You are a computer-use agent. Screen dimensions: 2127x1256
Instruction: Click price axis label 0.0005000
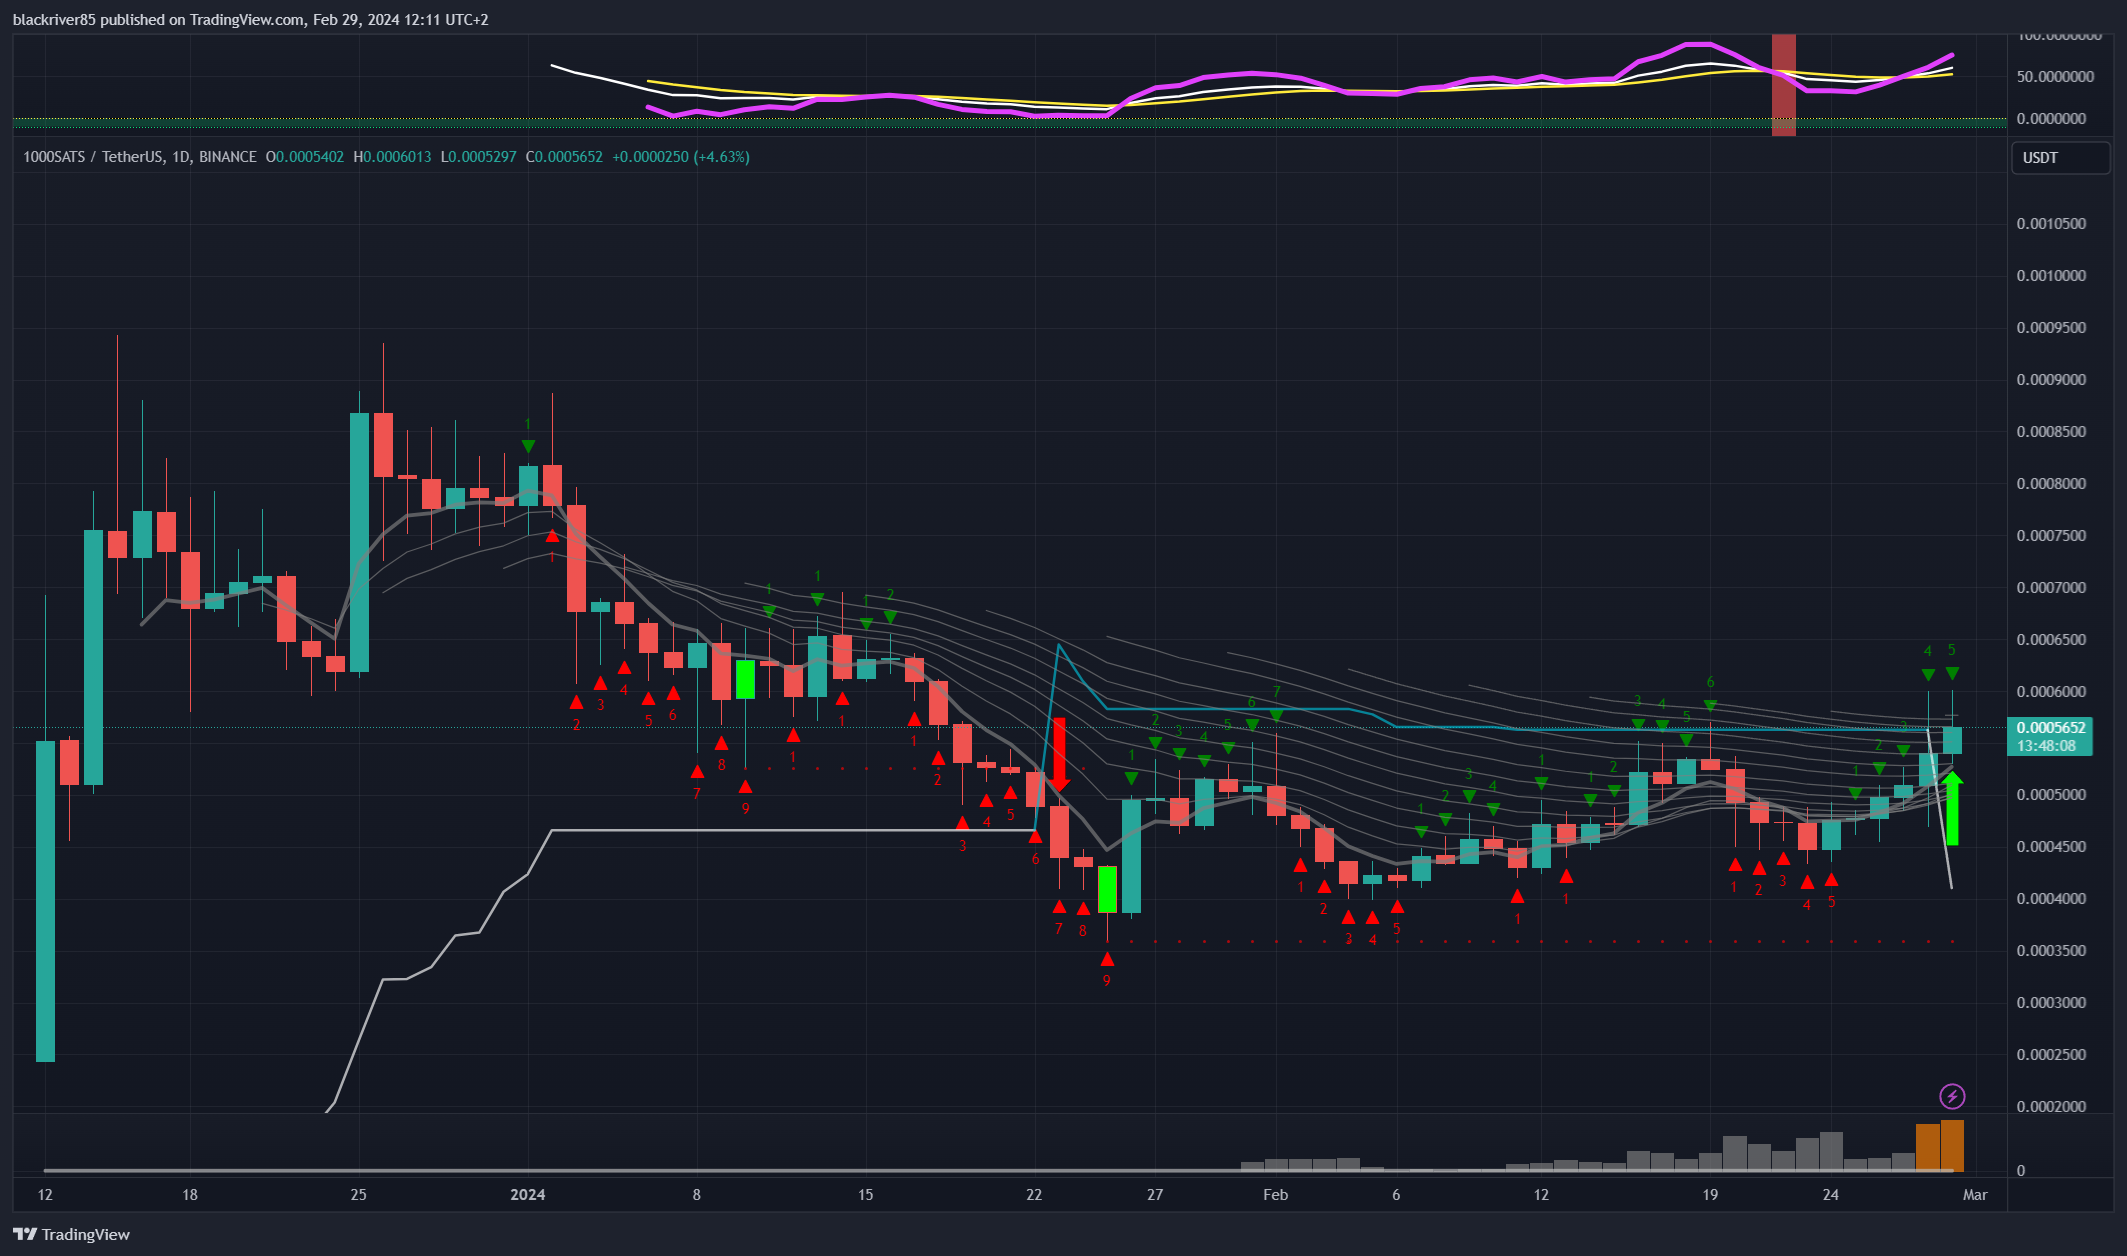click(x=2052, y=795)
